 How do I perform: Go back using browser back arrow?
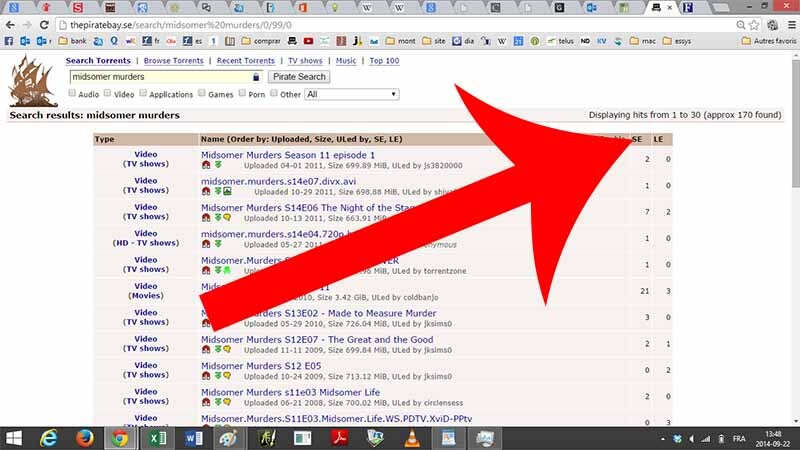coord(10,25)
